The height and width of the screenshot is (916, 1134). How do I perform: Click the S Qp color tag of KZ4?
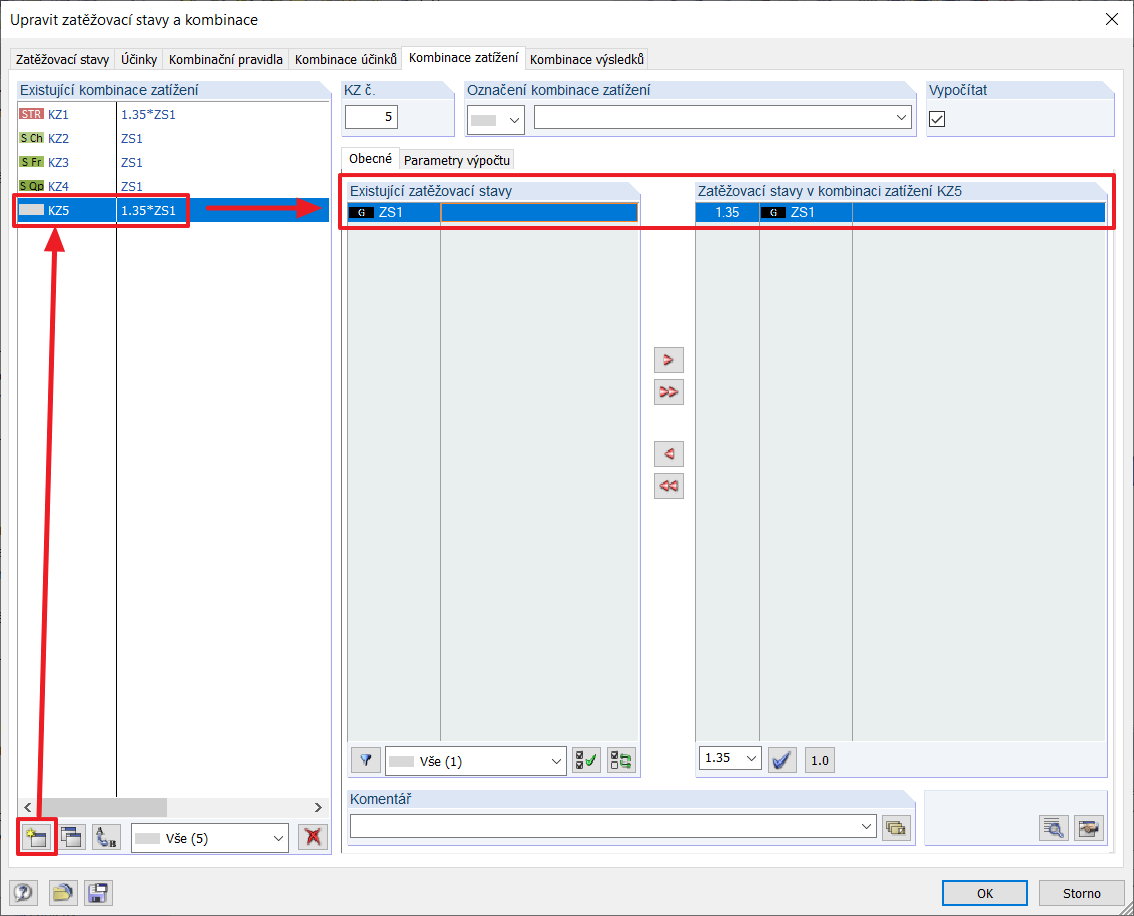pyautogui.click(x=32, y=186)
